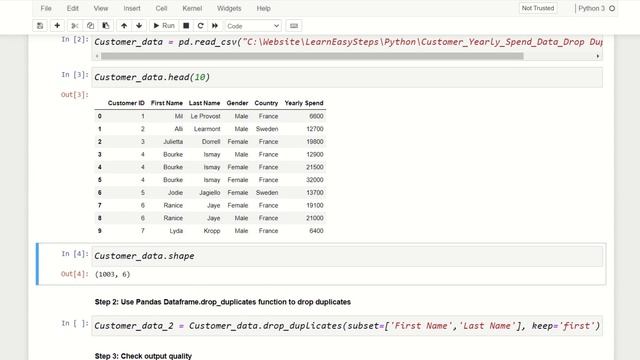This screenshot has height=360, width=640.
Task: Open the View menu
Action: point(101,8)
